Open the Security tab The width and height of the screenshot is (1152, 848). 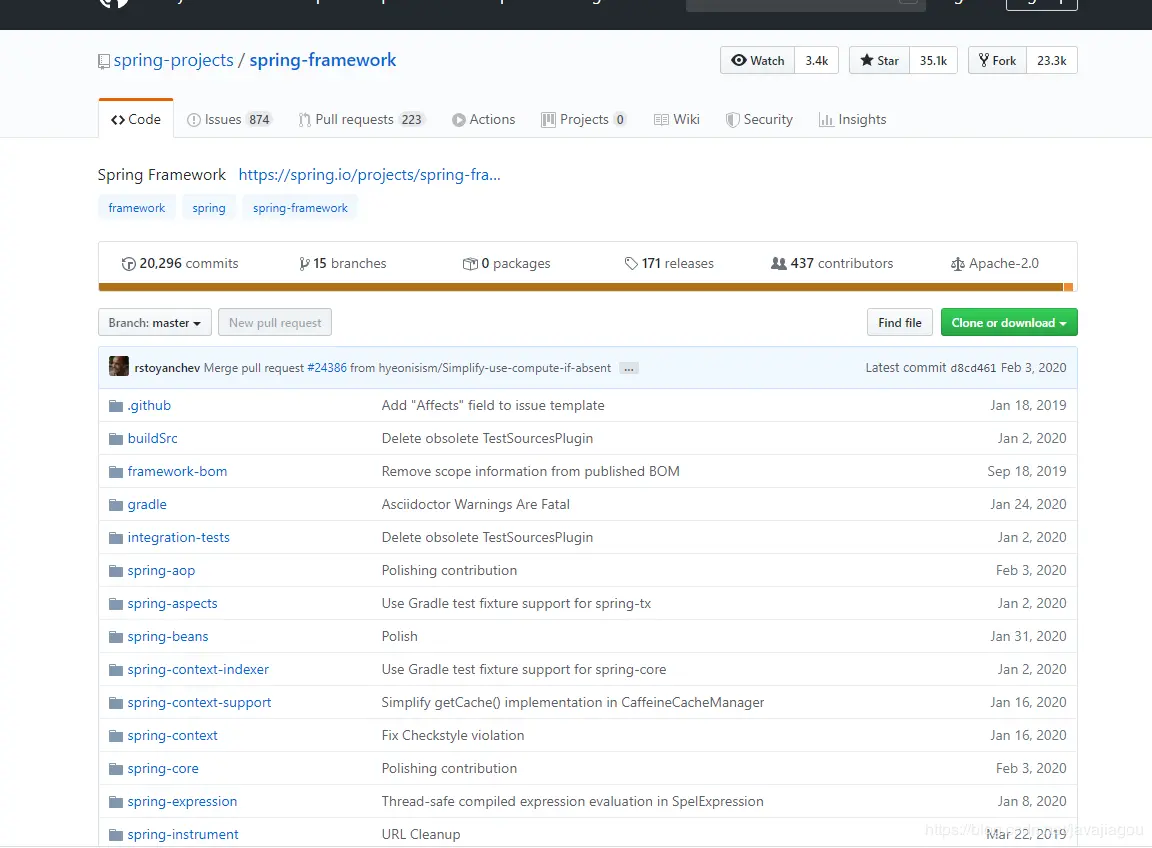tap(759, 120)
